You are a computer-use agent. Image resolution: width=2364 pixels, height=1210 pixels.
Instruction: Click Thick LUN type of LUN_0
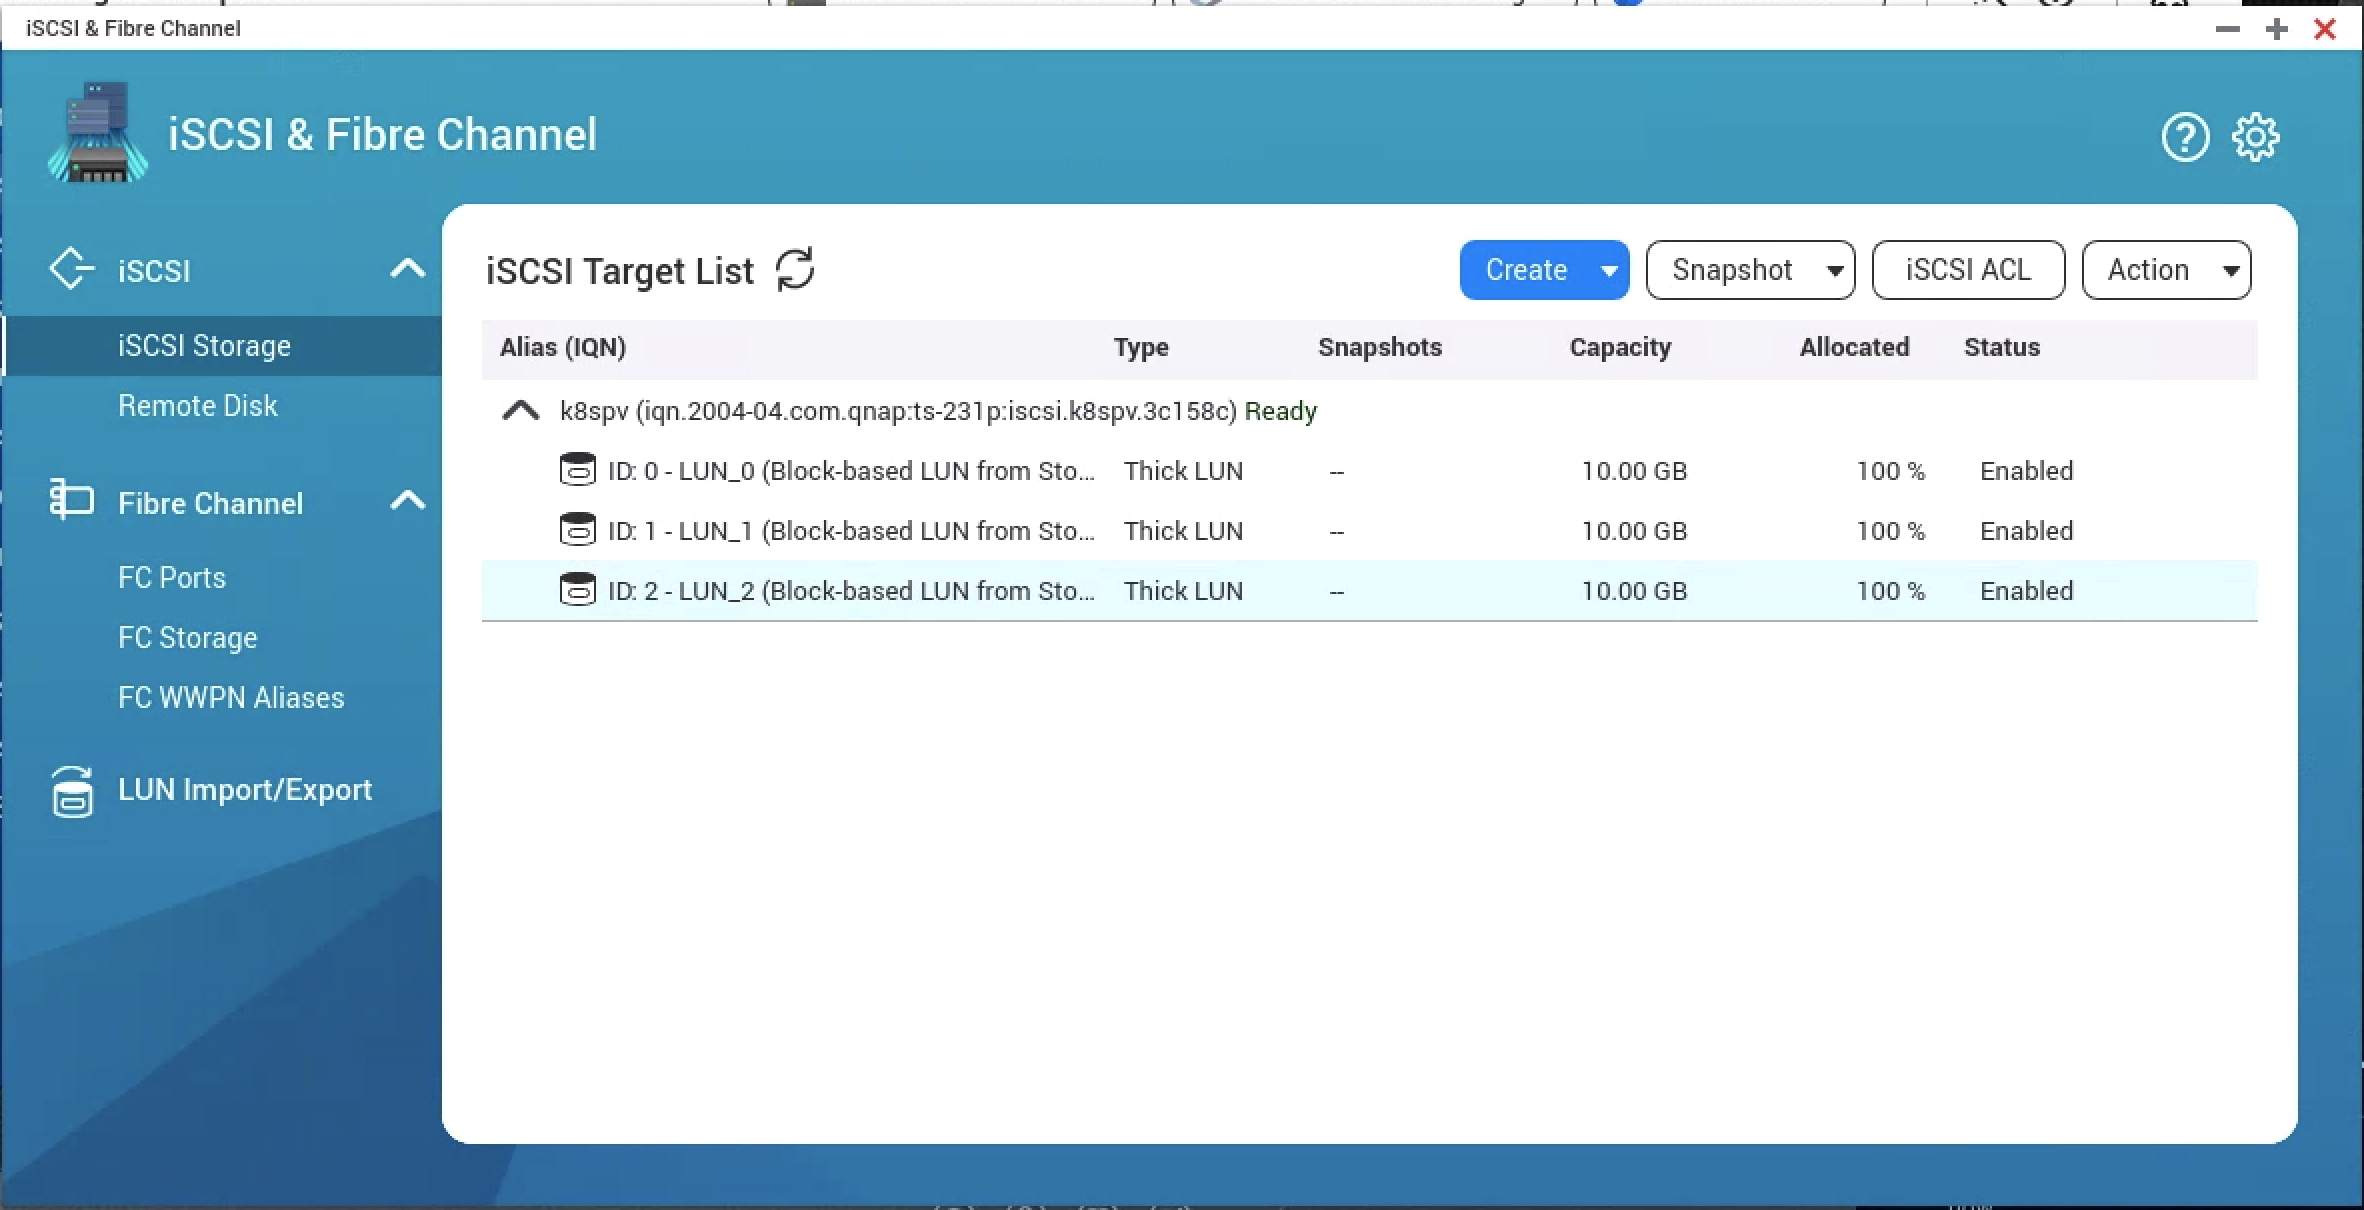coord(1183,471)
